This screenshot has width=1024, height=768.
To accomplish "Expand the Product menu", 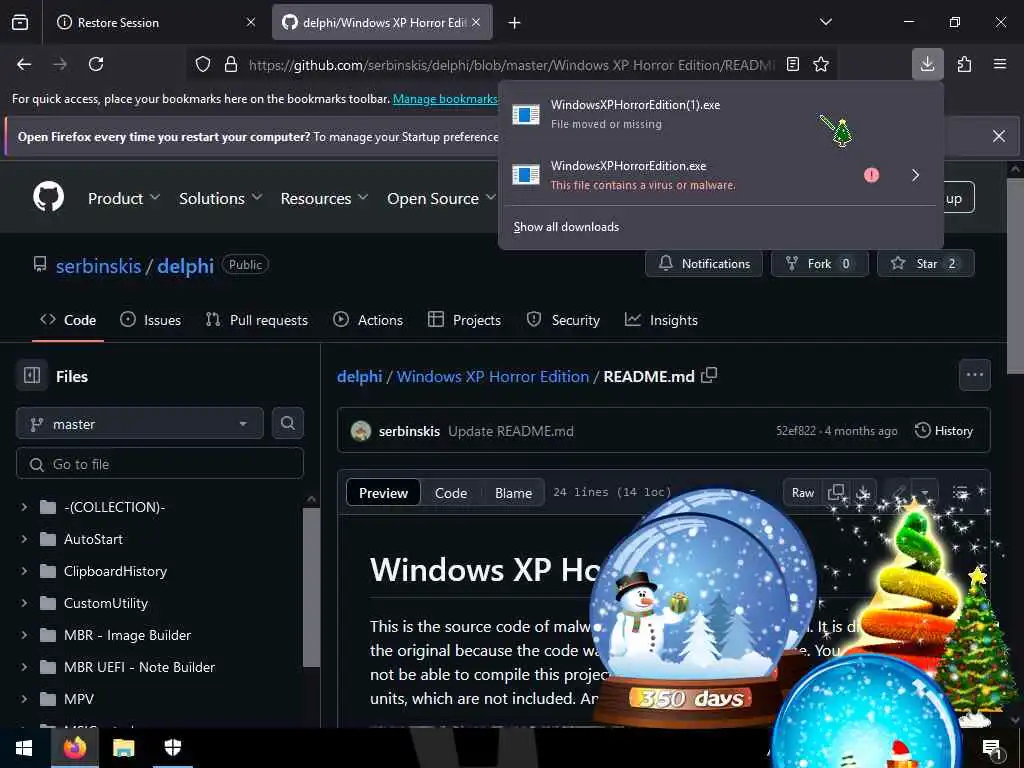I will coord(123,198).
